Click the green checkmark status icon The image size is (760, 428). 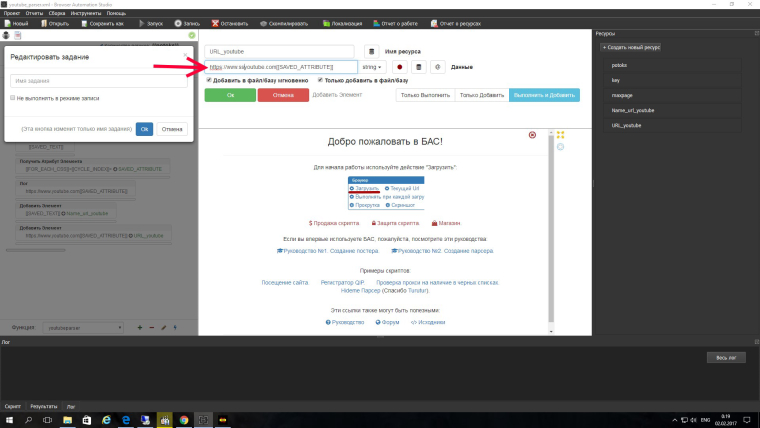point(192,35)
